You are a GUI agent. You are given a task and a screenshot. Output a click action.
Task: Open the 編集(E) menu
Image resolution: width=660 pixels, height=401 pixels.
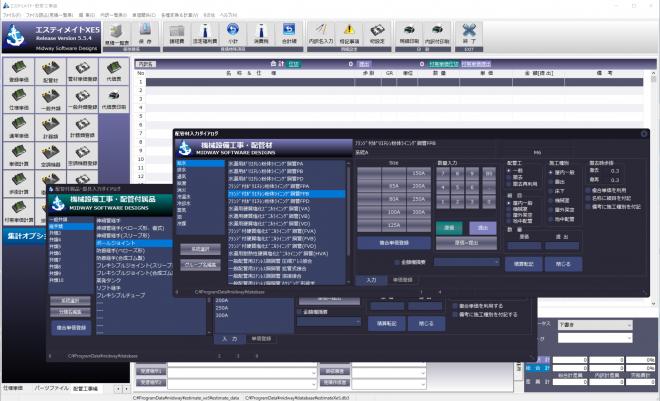point(88,15)
